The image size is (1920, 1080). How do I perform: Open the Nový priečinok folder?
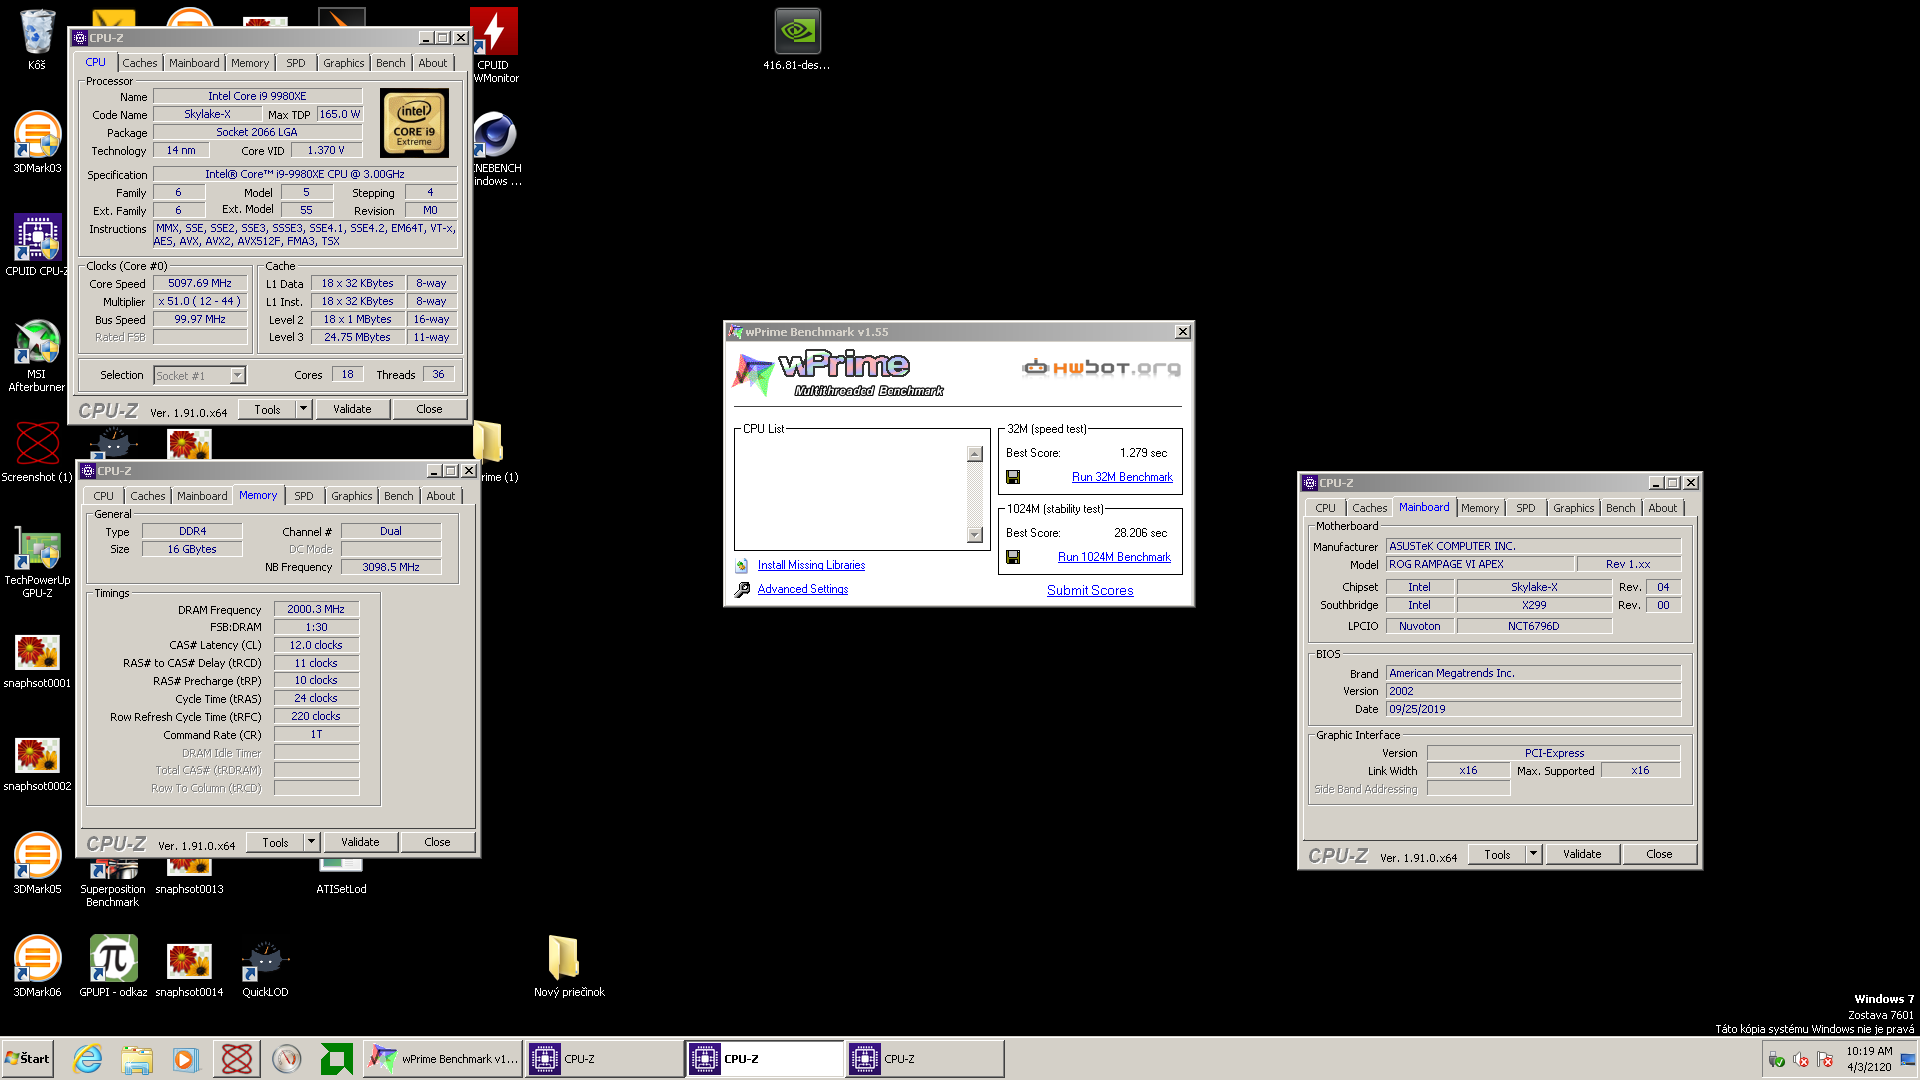tap(568, 966)
